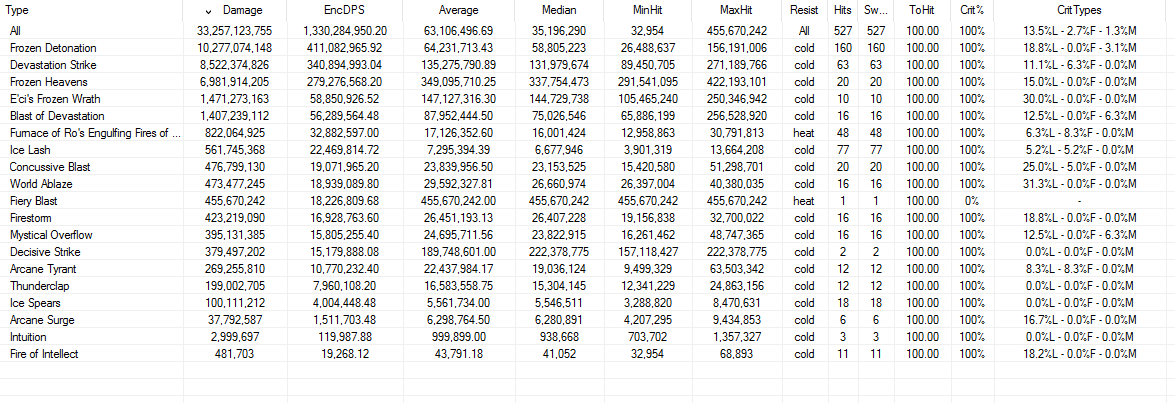Click the Hits column header
This screenshot has height=403, width=1175.
pos(842,11)
